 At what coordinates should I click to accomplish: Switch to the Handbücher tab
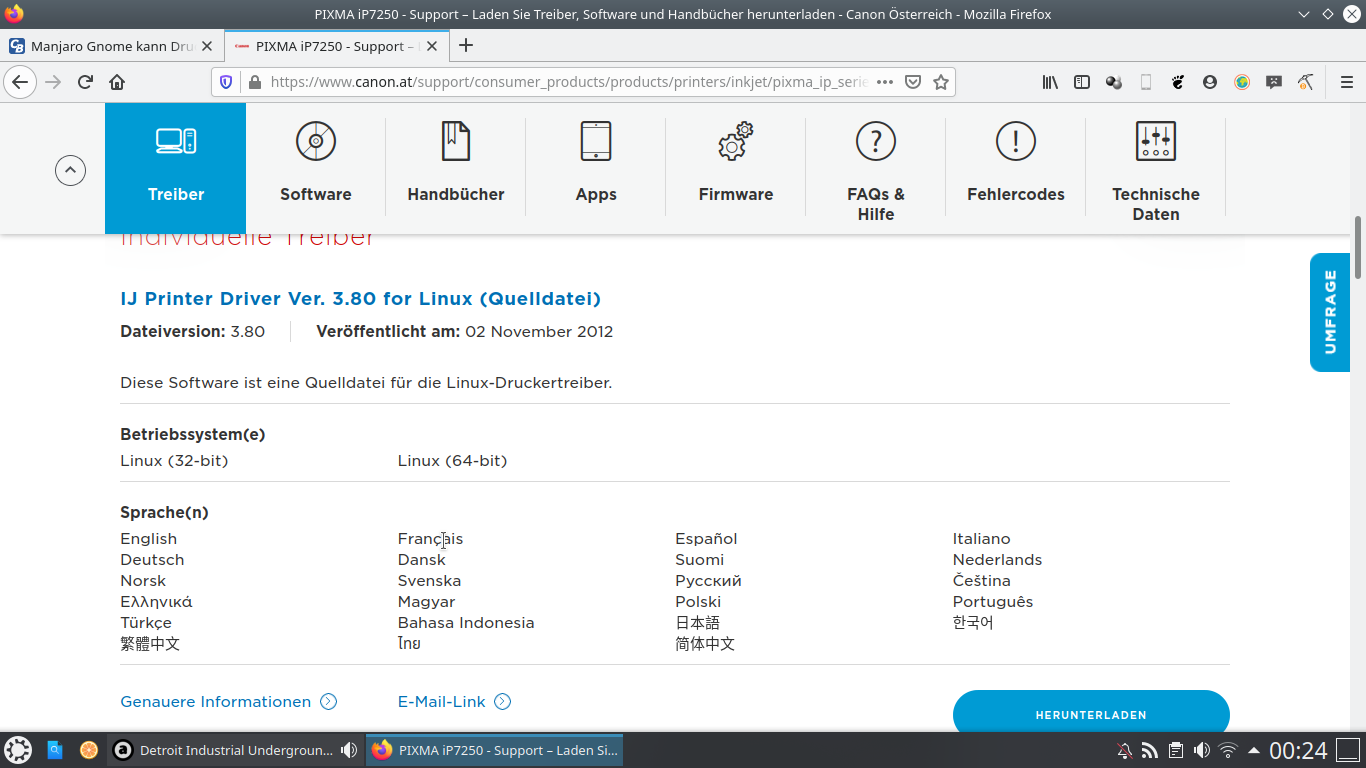(456, 168)
